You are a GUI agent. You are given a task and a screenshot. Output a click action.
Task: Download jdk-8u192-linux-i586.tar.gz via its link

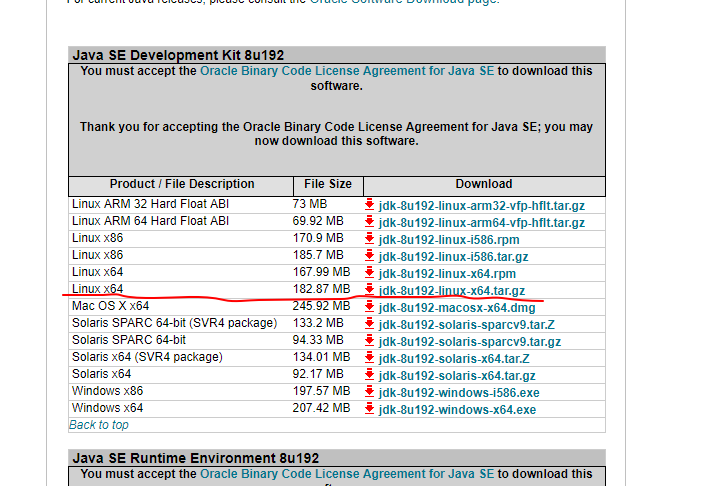click(x=454, y=256)
